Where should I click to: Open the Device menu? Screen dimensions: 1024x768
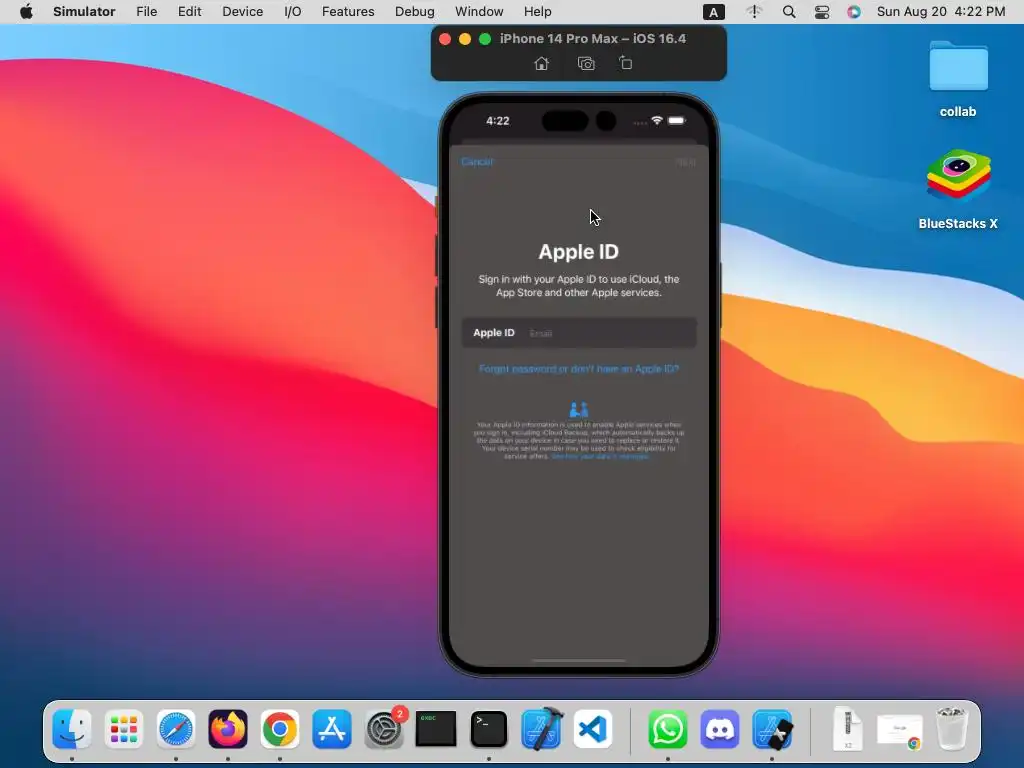242,12
